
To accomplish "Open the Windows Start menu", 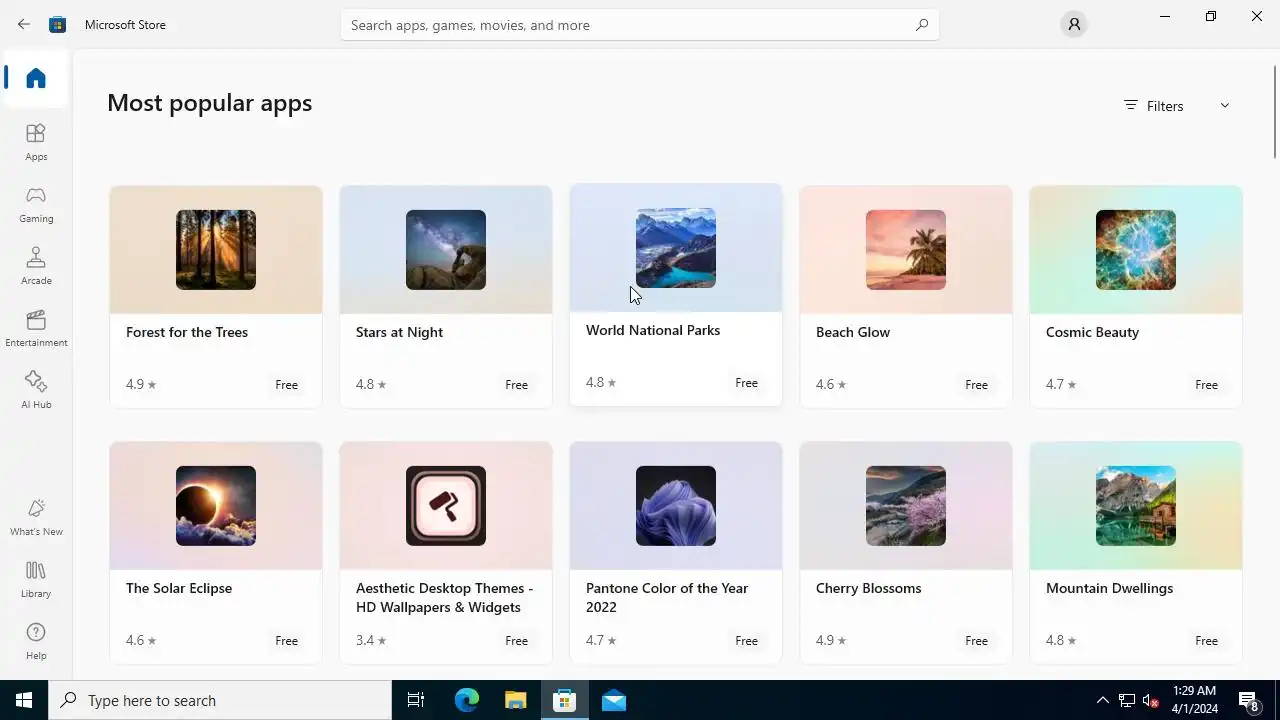I will click(x=24, y=700).
